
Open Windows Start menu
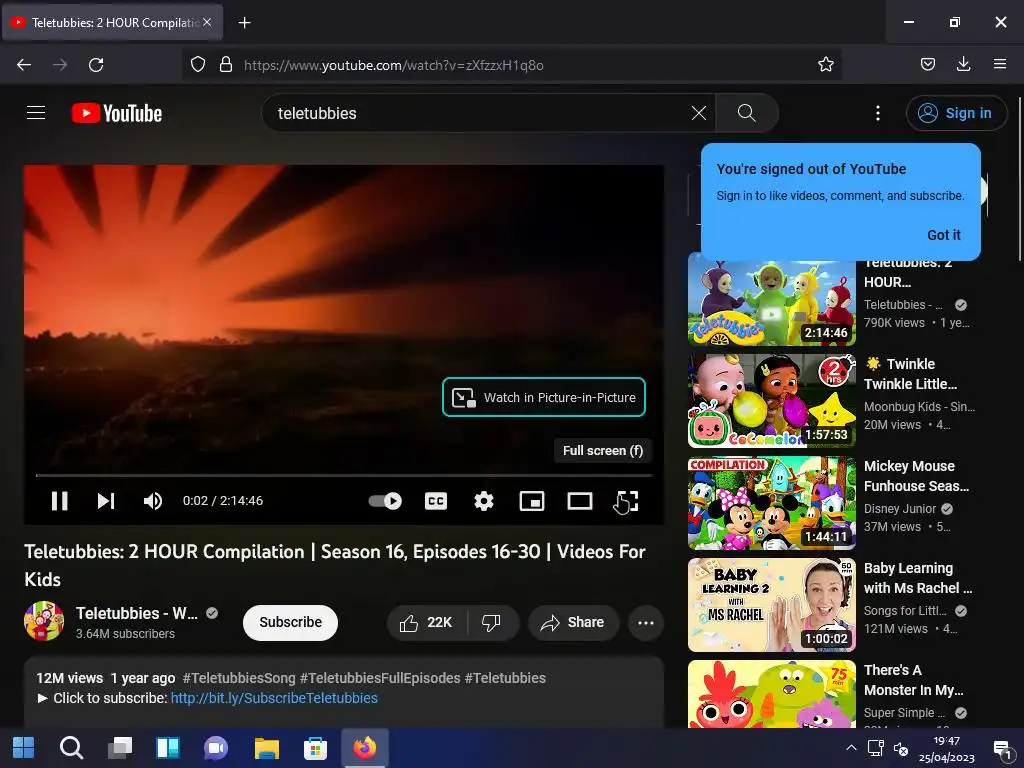(x=24, y=748)
